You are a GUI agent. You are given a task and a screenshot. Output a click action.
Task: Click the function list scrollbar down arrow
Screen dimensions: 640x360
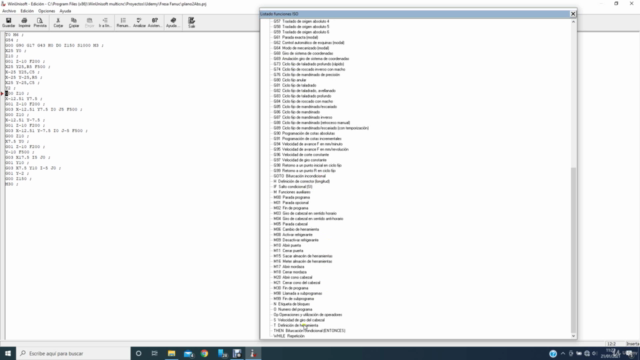click(573, 336)
